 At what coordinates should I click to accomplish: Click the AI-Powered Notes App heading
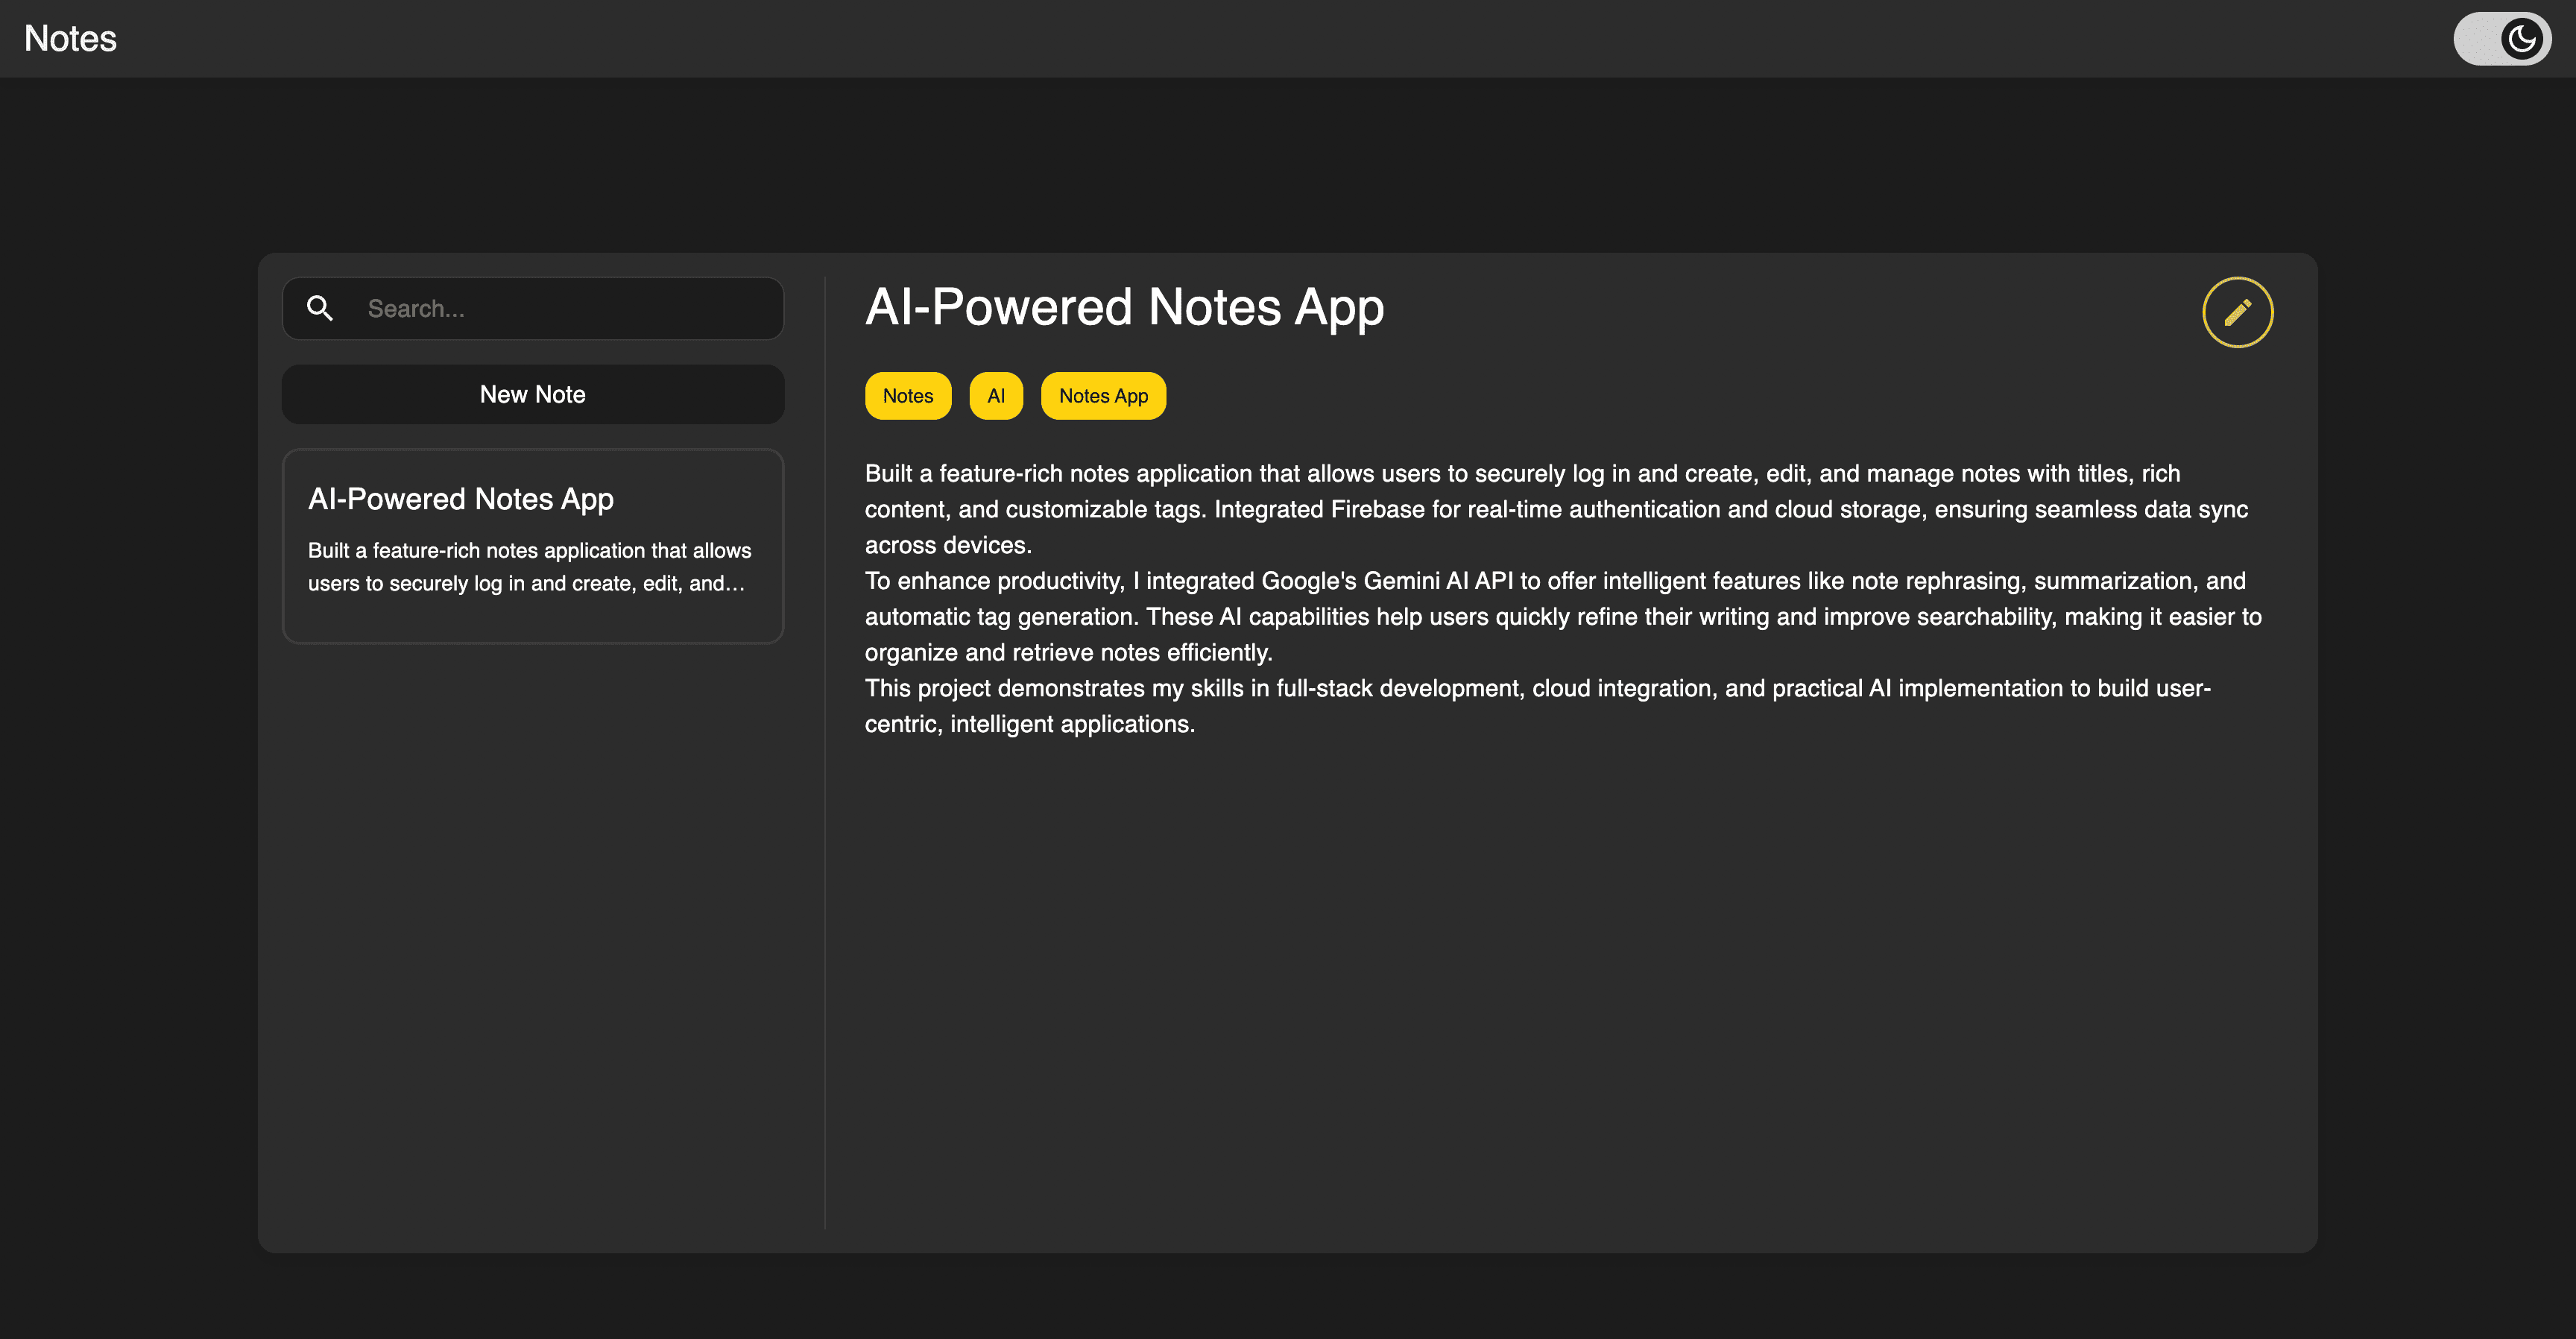pos(1124,307)
